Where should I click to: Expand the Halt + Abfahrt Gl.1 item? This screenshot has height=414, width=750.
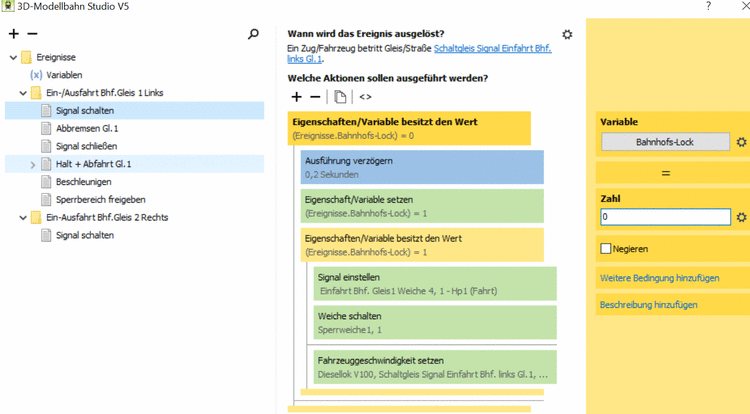[32, 164]
